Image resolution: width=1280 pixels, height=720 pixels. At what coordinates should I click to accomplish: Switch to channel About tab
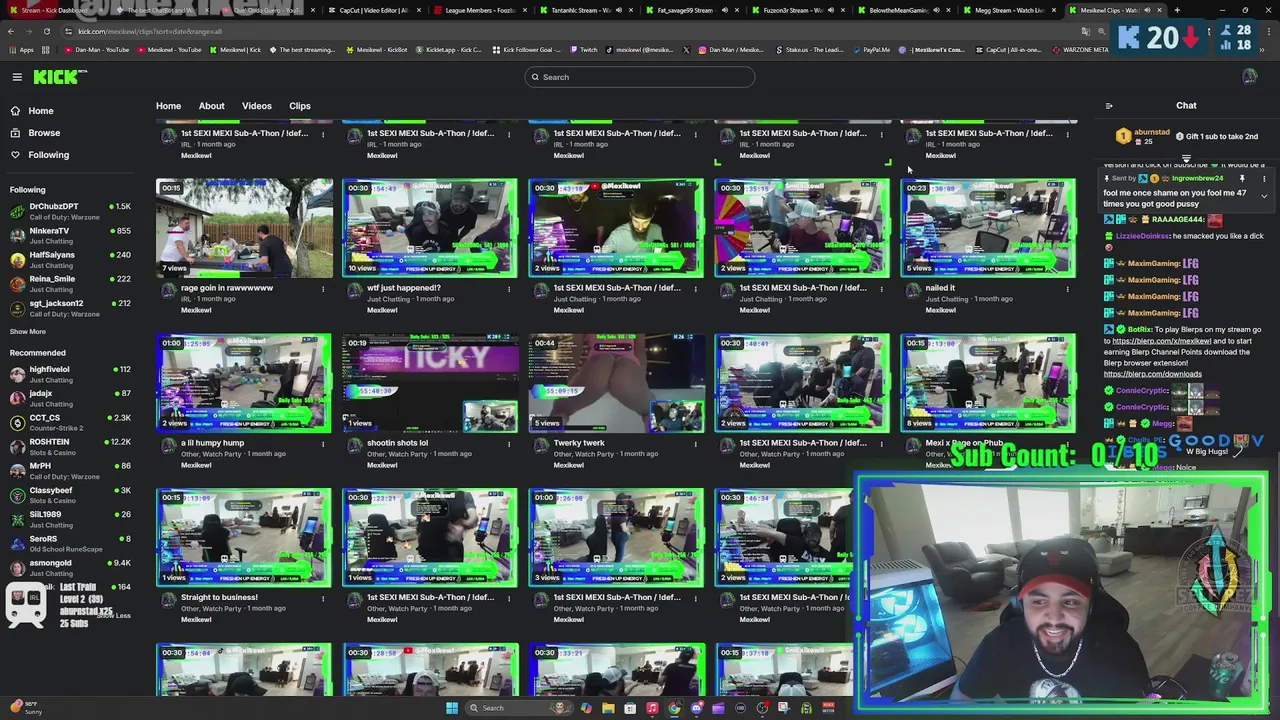pos(211,106)
